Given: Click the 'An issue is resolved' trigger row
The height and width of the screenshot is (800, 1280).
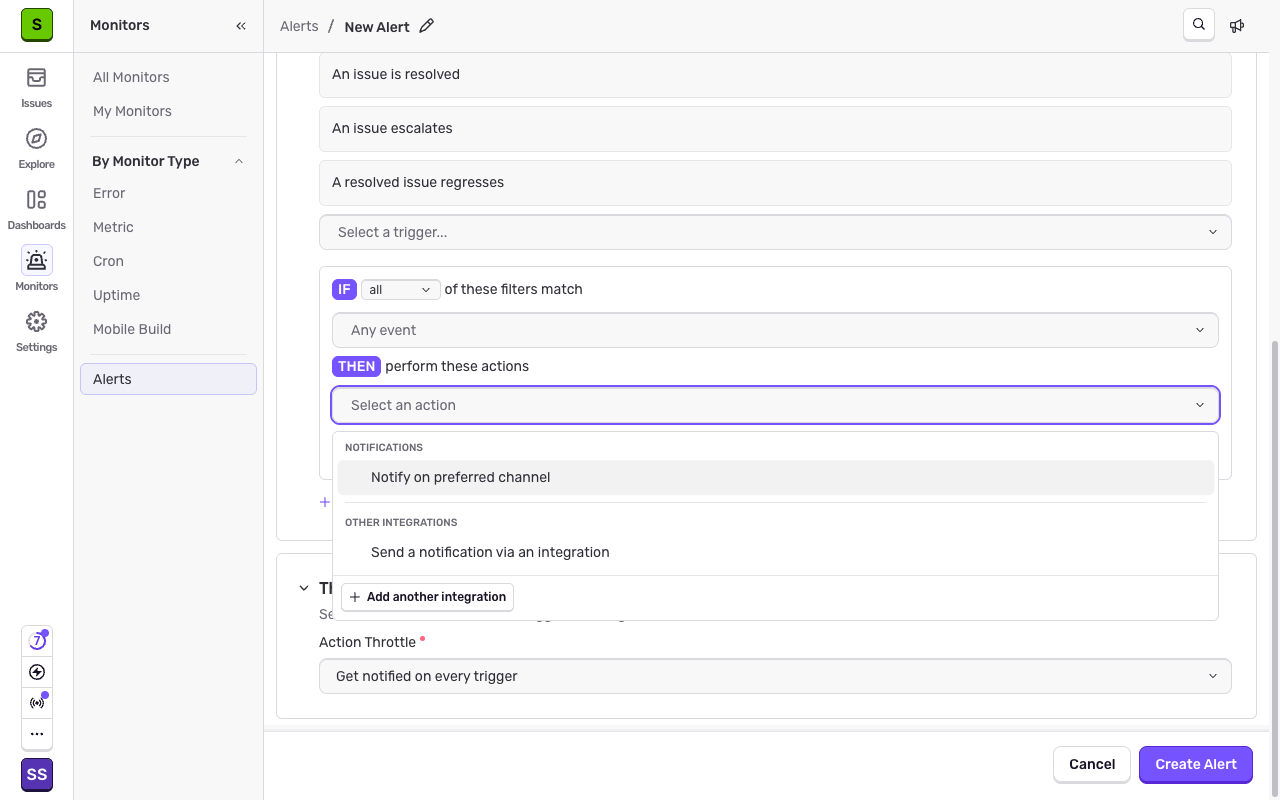Looking at the screenshot, I should tap(775, 74).
